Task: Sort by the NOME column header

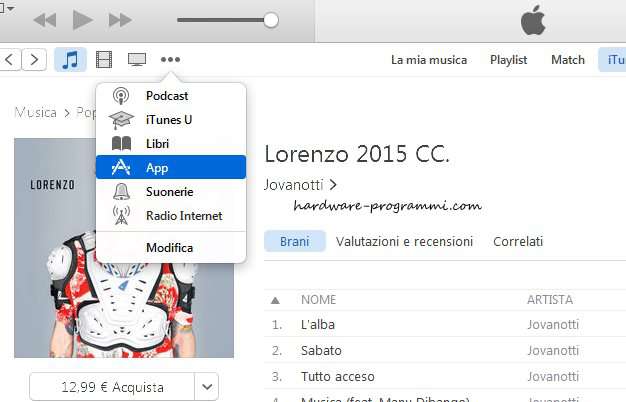Action: click(319, 300)
